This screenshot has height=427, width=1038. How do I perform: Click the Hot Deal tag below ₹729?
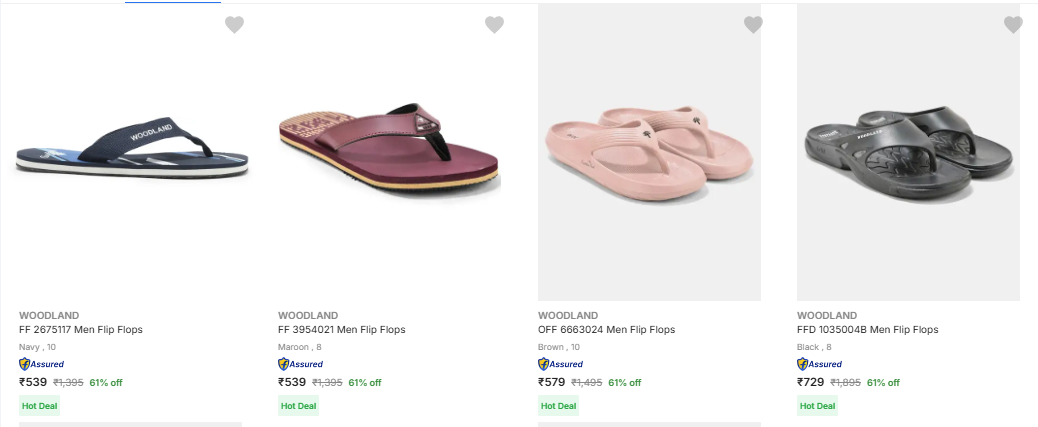(x=817, y=406)
